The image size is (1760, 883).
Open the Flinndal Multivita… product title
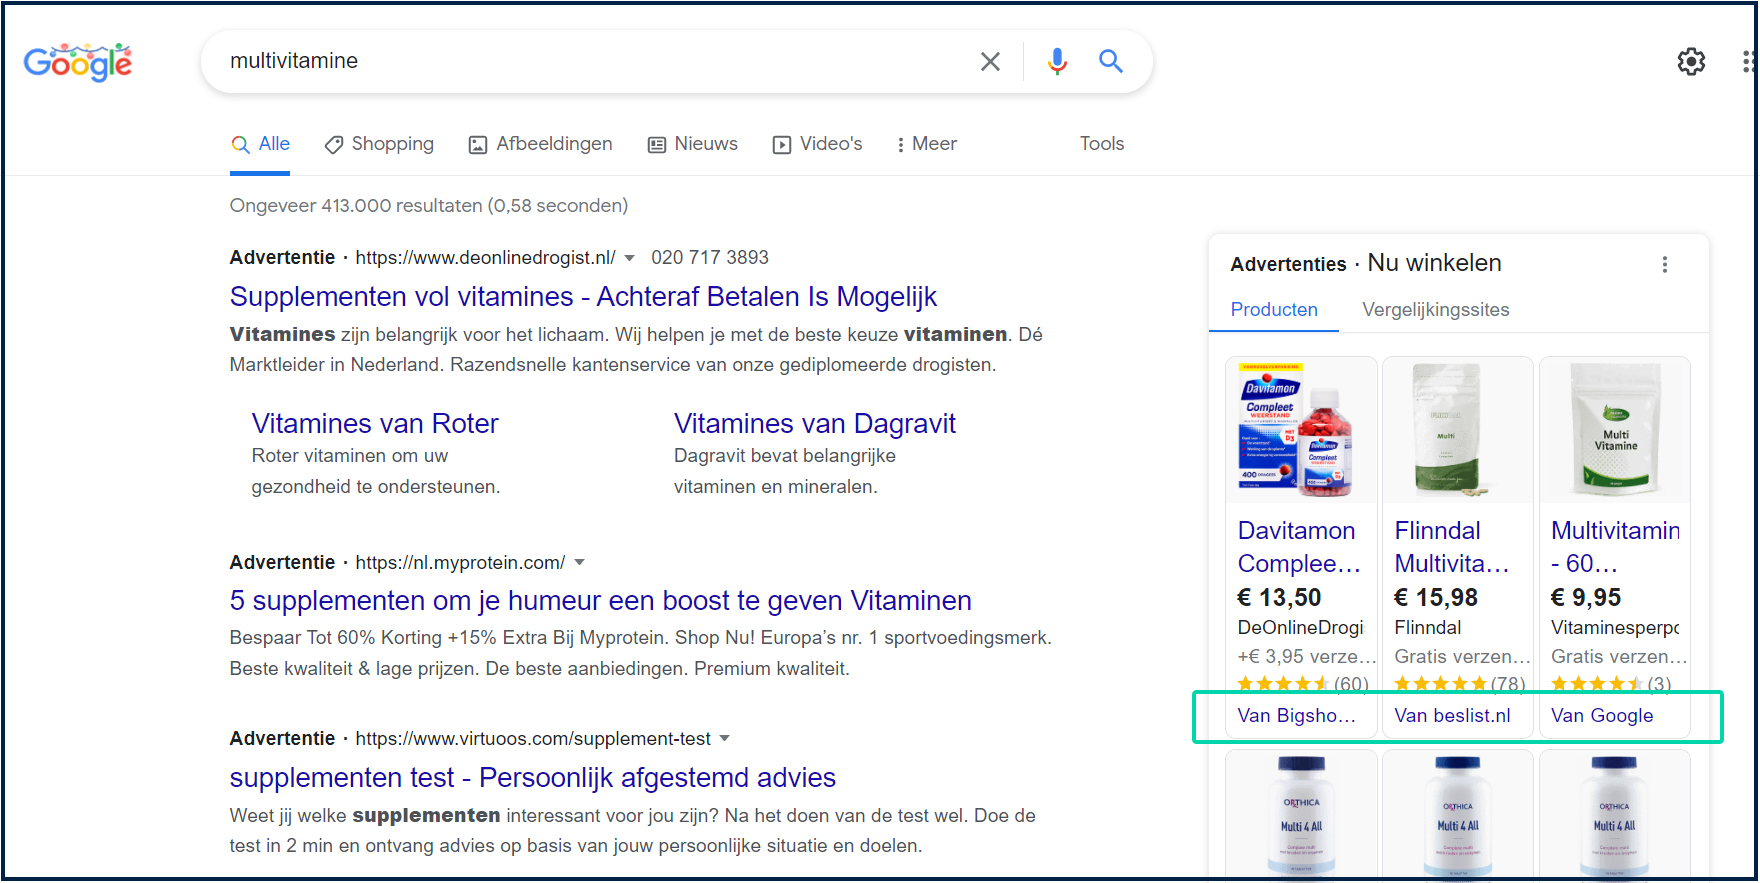pyautogui.click(x=1452, y=547)
